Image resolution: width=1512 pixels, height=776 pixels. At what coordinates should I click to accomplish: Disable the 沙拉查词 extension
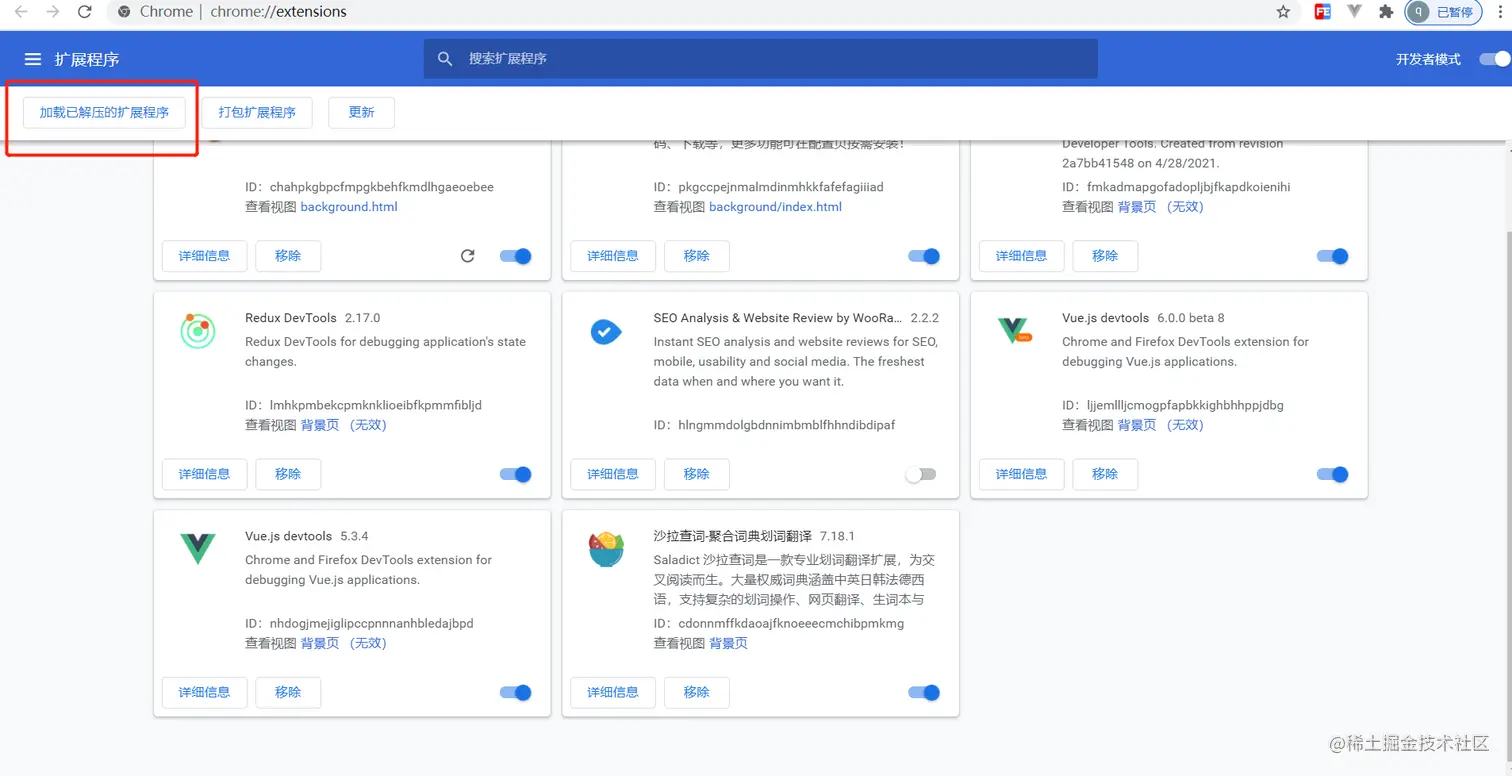click(924, 692)
